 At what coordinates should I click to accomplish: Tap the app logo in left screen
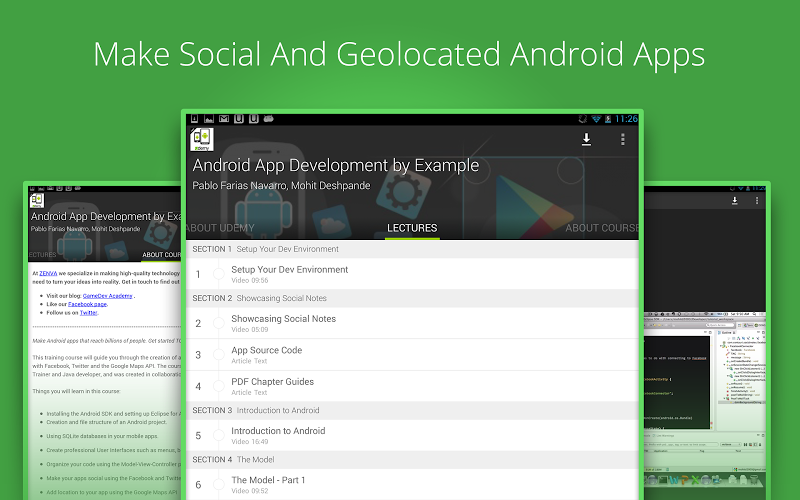pyautogui.click(x=37, y=201)
